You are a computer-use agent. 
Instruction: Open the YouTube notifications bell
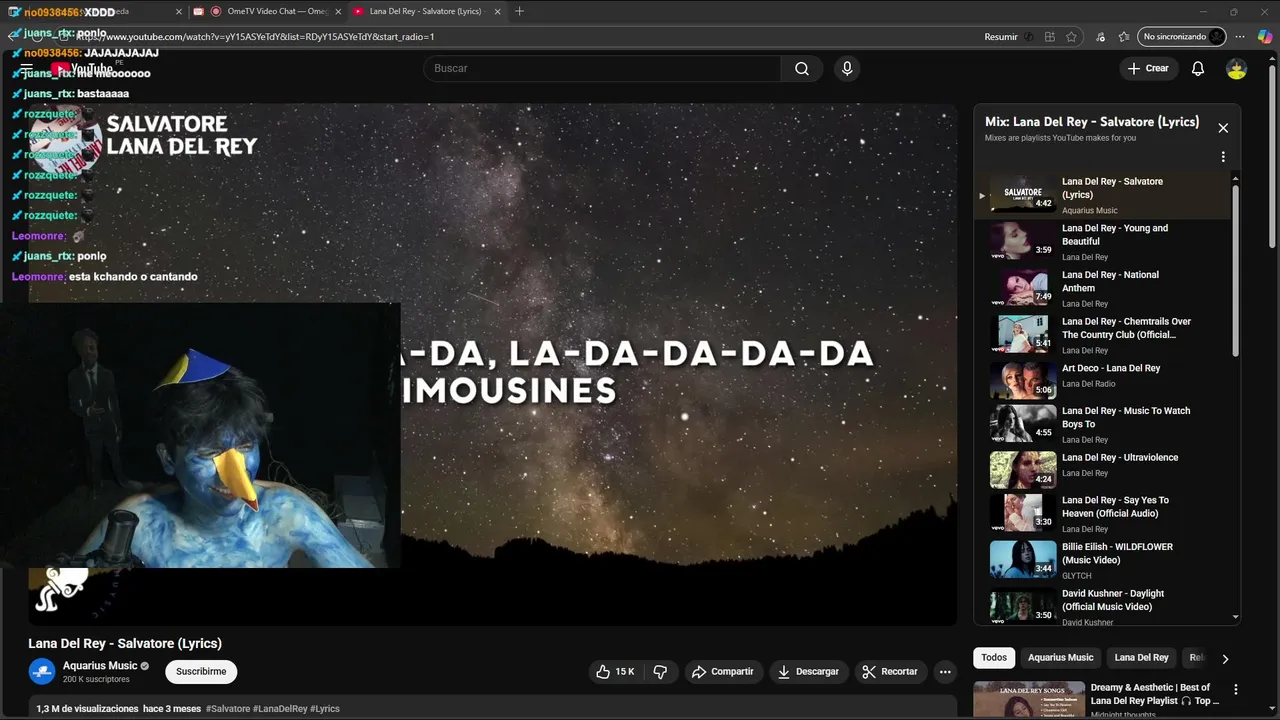coord(1198,68)
